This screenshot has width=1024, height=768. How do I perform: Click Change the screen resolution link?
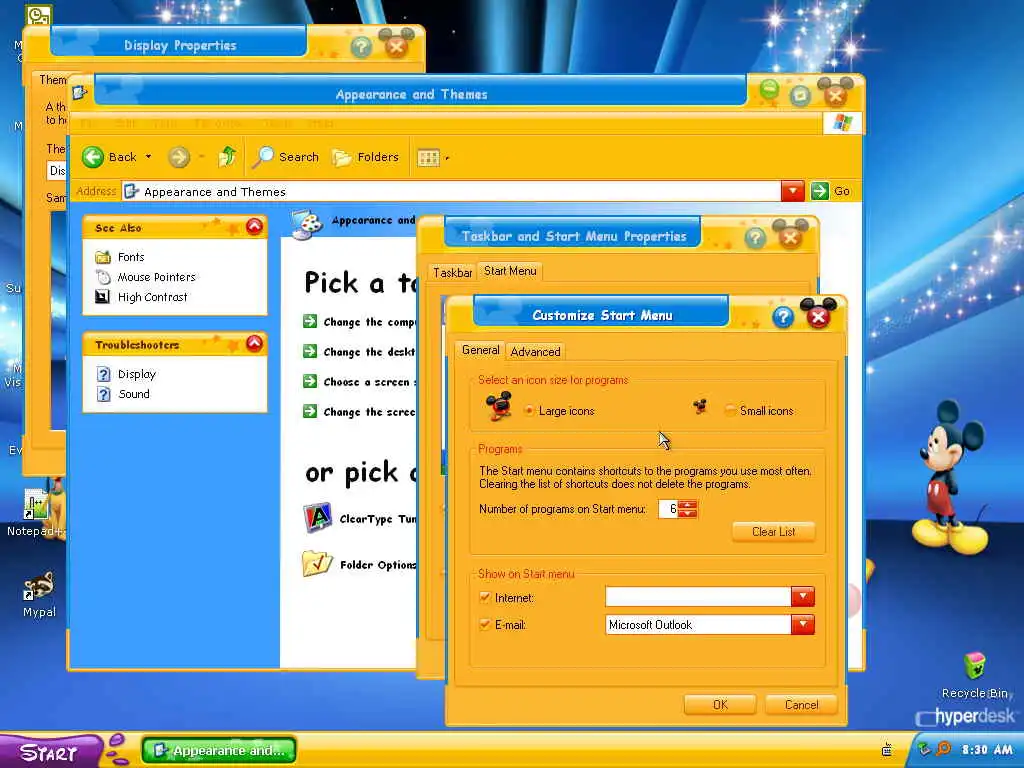(369, 412)
